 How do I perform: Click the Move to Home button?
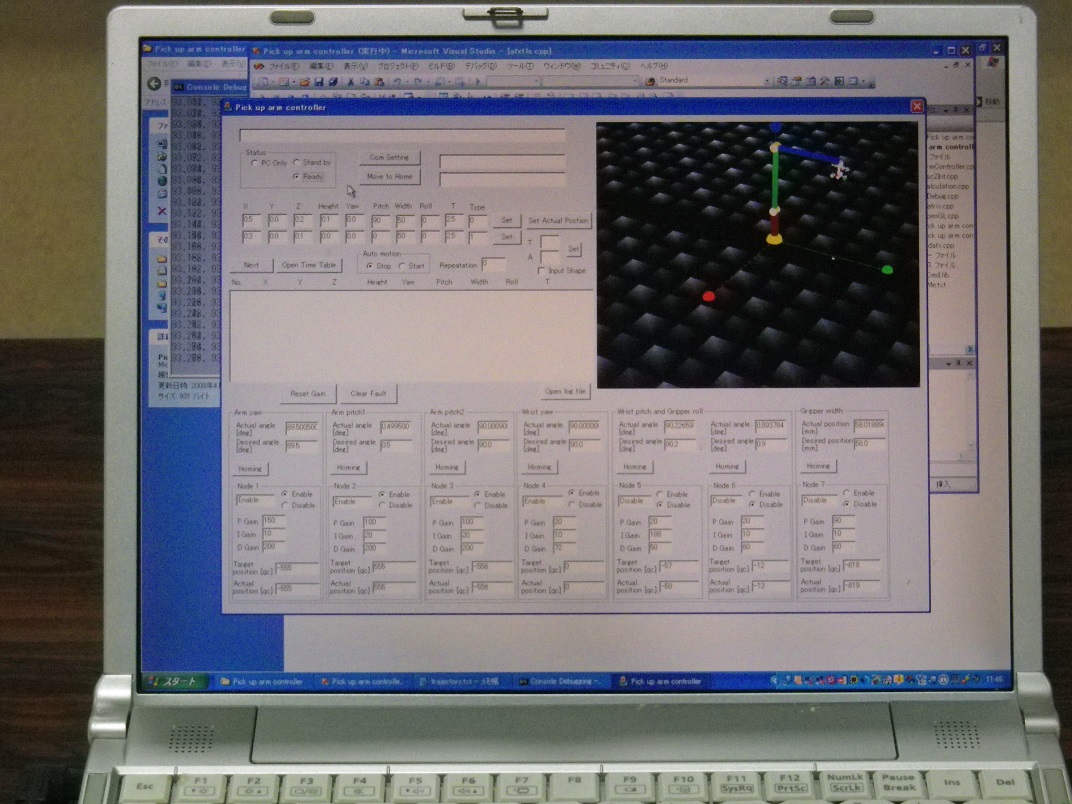[389, 177]
